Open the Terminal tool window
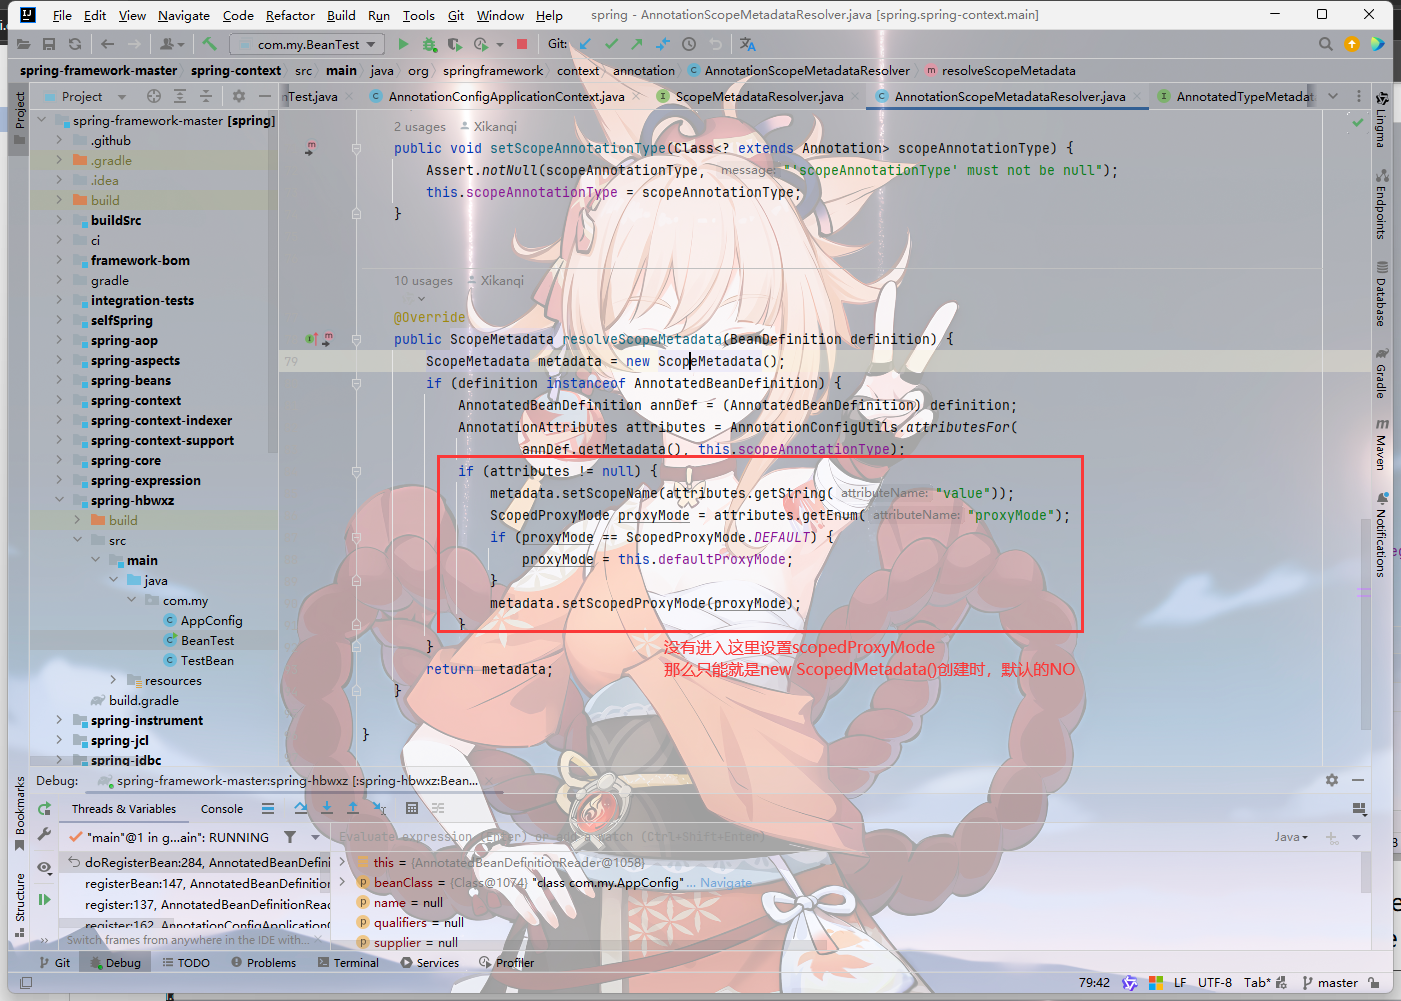Image resolution: width=1401 pixels, height=1001 pixels. pos(348,962)
